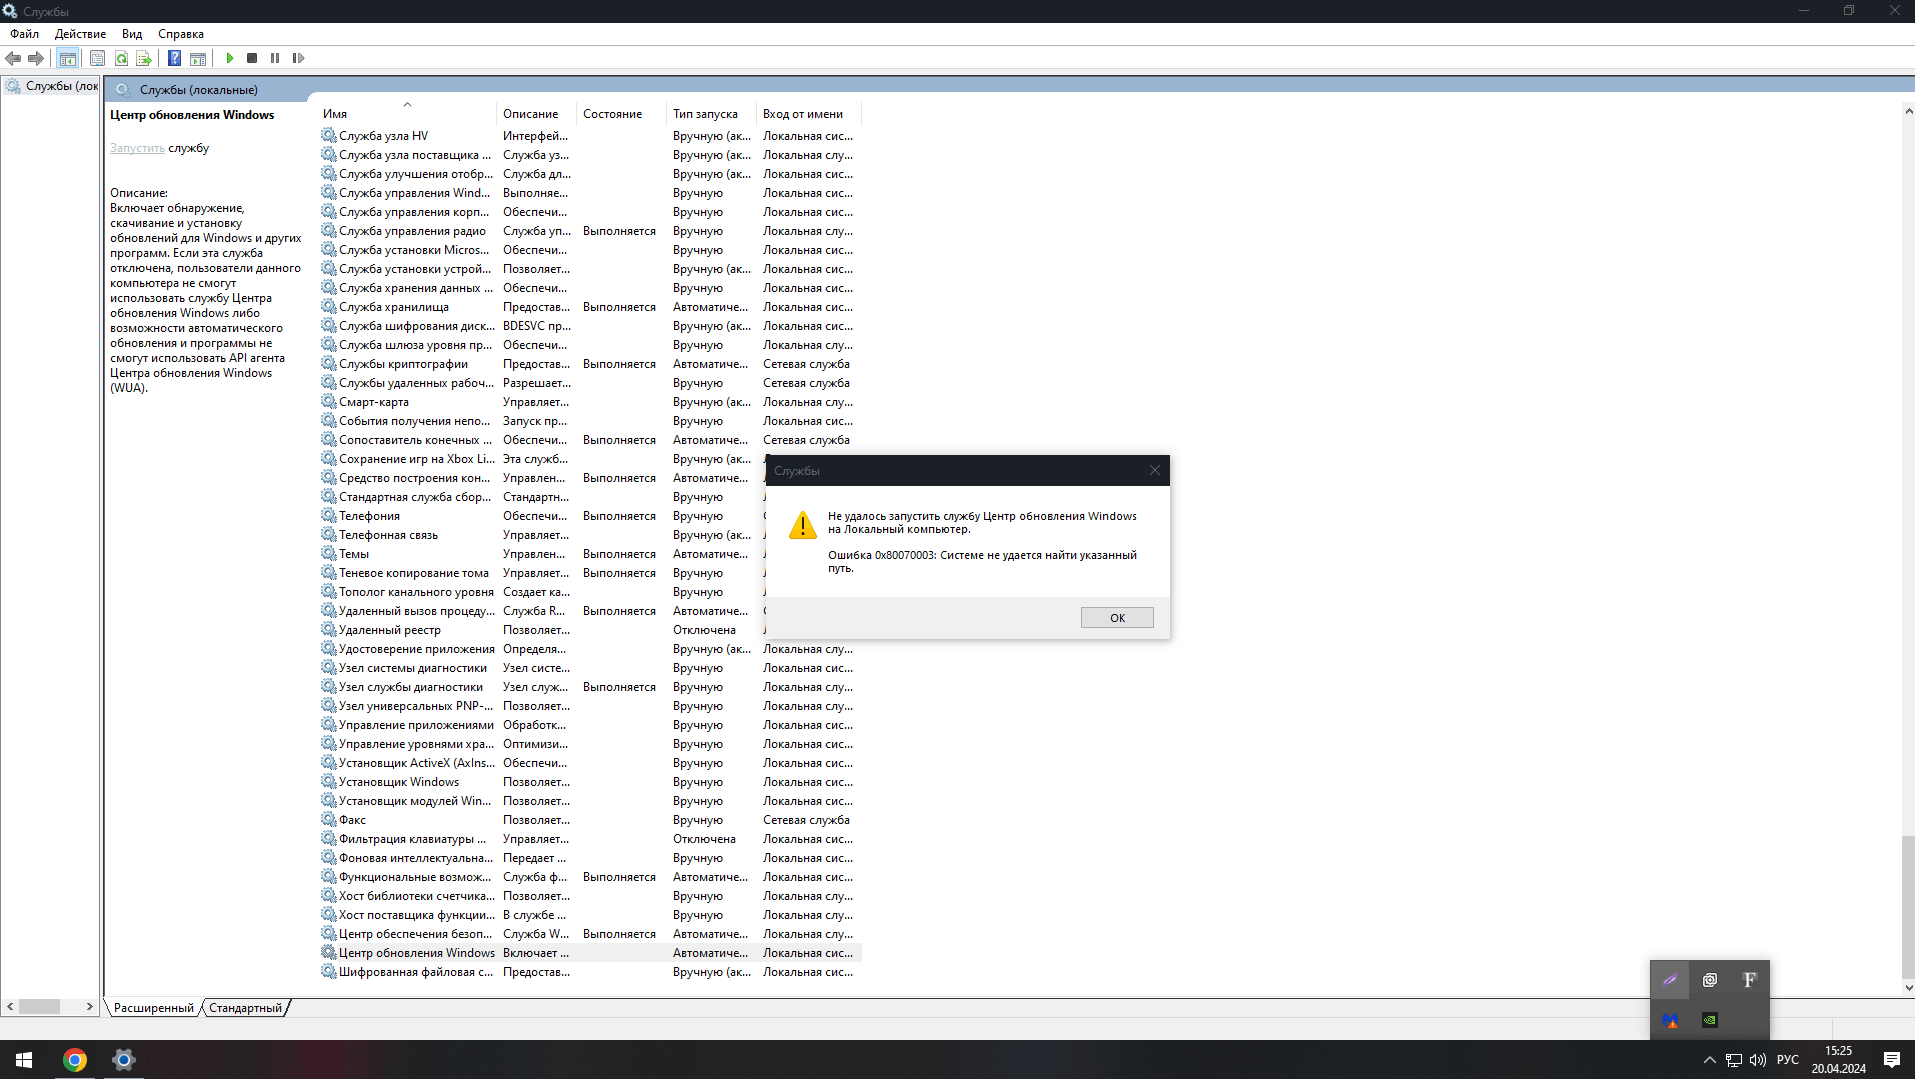Click gear icon of Узел системы диагностики
The width and height of the screenshot is (1915, 1079).
328,668
